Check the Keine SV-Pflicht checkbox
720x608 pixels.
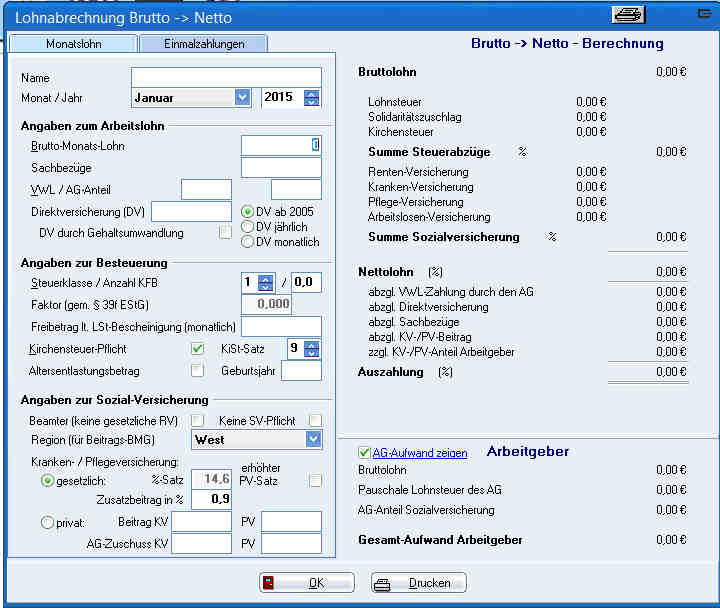[315, 420]
